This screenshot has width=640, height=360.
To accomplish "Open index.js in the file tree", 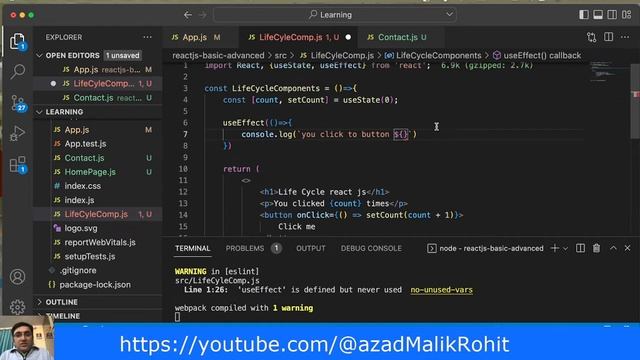I will tap(98, 200).
